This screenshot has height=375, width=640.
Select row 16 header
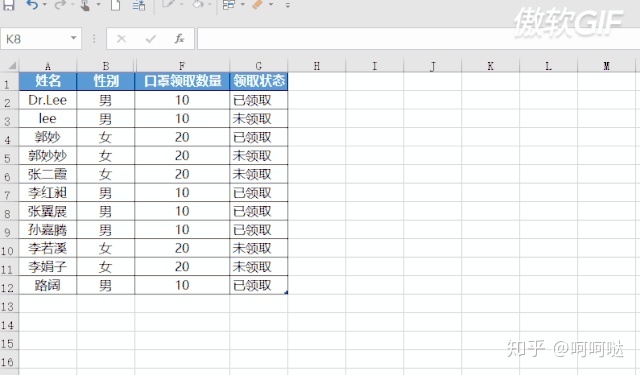[9, 359]
